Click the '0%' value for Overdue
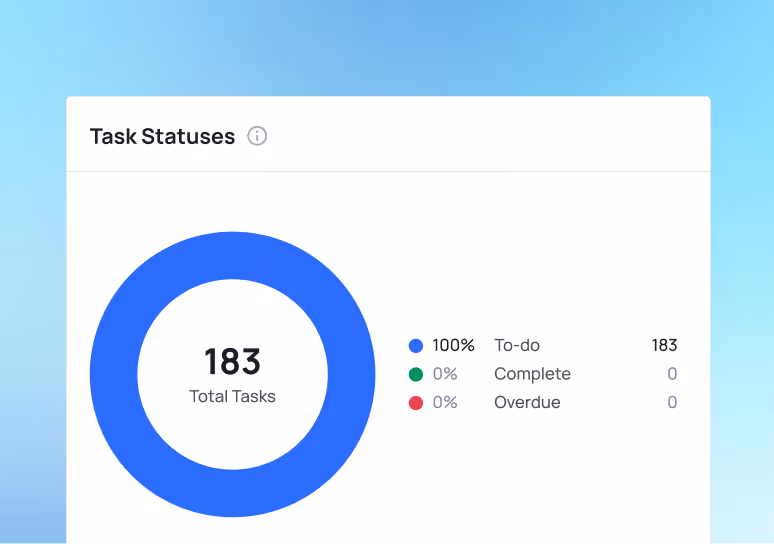Screen dimensions: 774x544 [445, 402]
